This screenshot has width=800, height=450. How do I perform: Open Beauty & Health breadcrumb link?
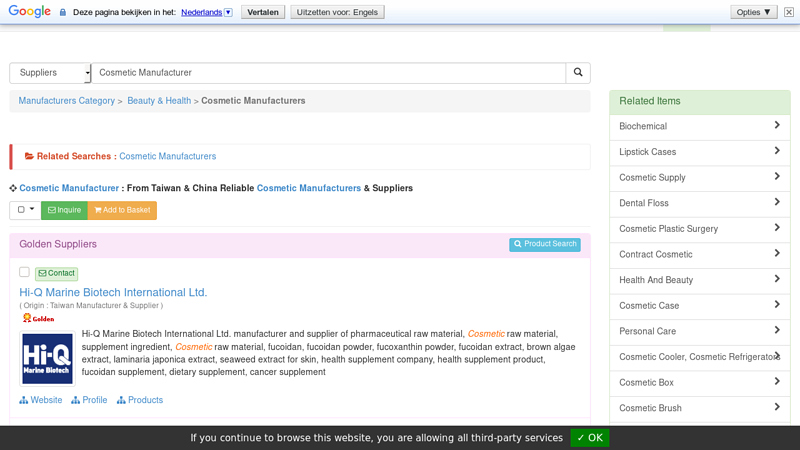click(x=159, y=101)
